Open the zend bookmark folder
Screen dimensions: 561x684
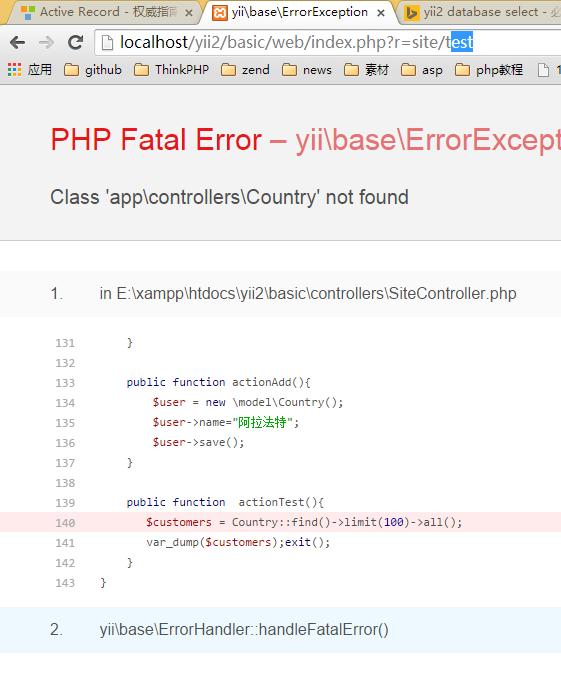245,70
